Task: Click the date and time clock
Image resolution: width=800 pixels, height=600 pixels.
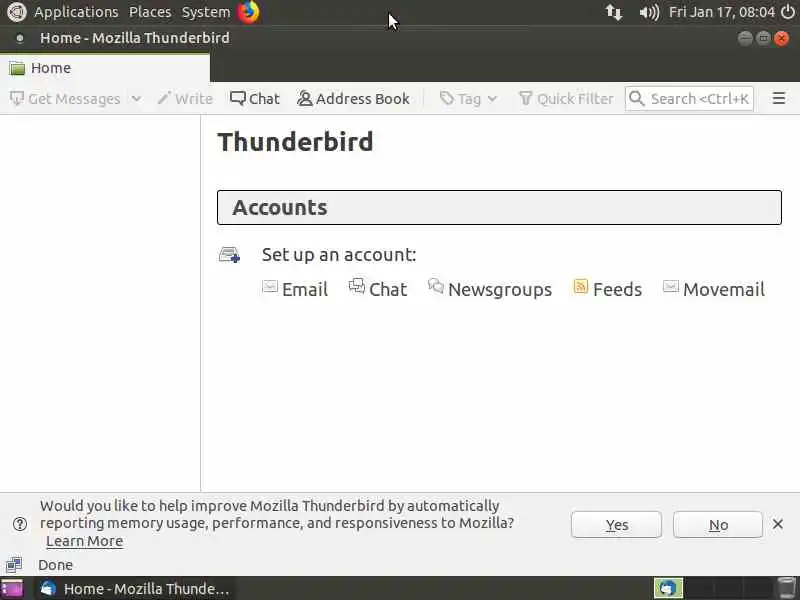Action: pos(722,12)
